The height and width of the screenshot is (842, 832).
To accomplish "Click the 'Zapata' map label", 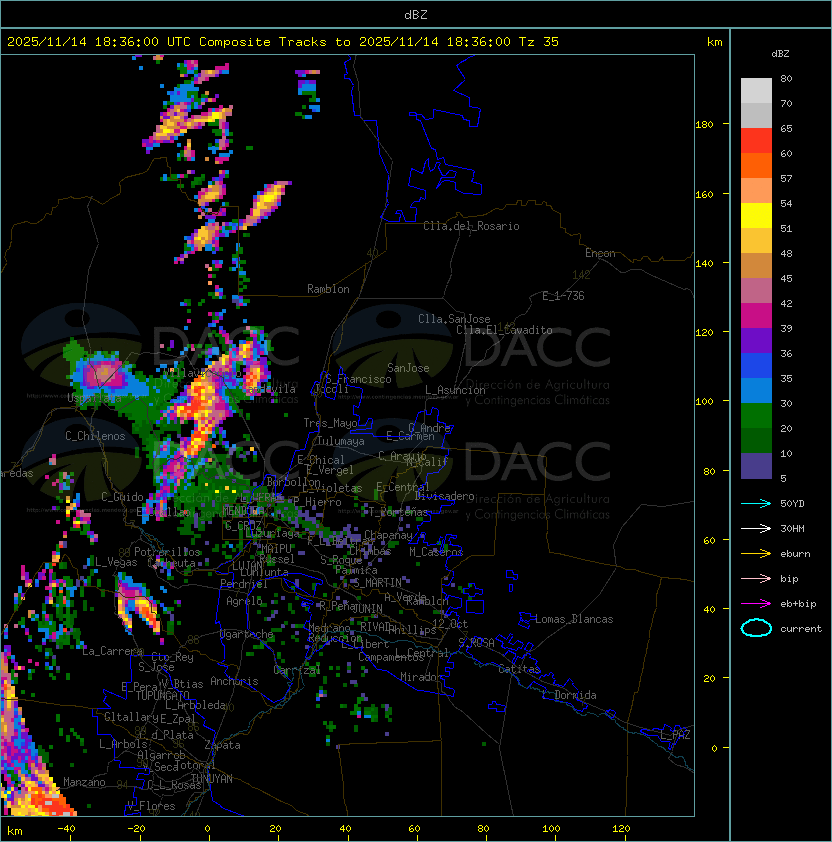I will pos(222,745).
